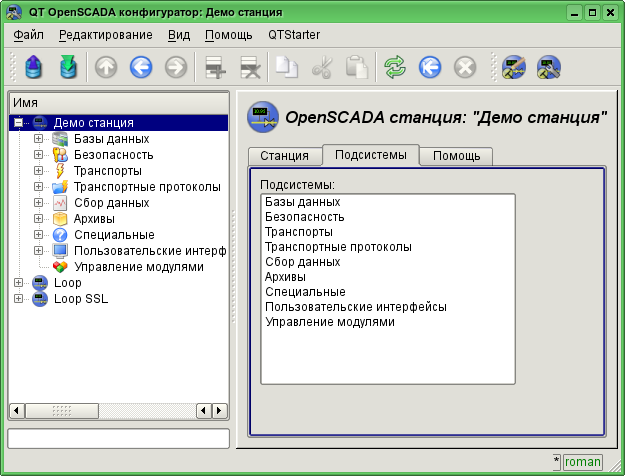
Task: Collapse the Демо станция tree node
Action: [x=18, y=122]
